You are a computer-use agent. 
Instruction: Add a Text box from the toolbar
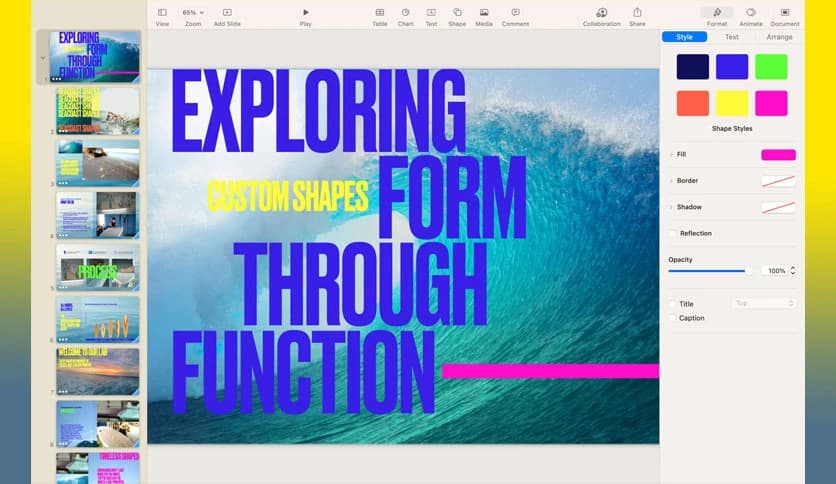click(431, 12)
